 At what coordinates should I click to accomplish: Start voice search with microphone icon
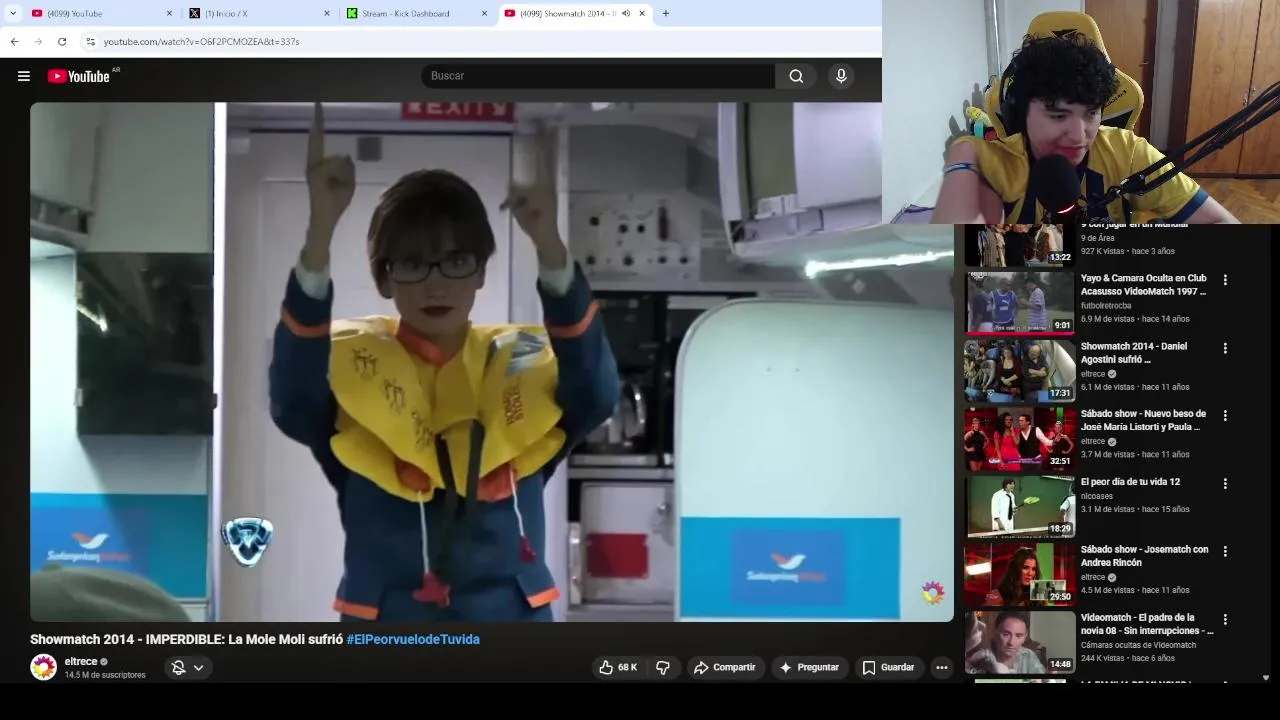(841, 76)
